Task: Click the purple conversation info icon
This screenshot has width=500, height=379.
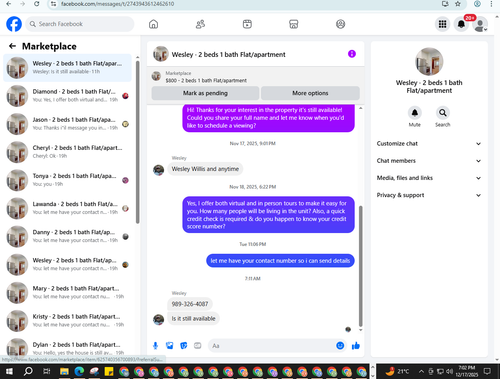Action: pos(352,54)
